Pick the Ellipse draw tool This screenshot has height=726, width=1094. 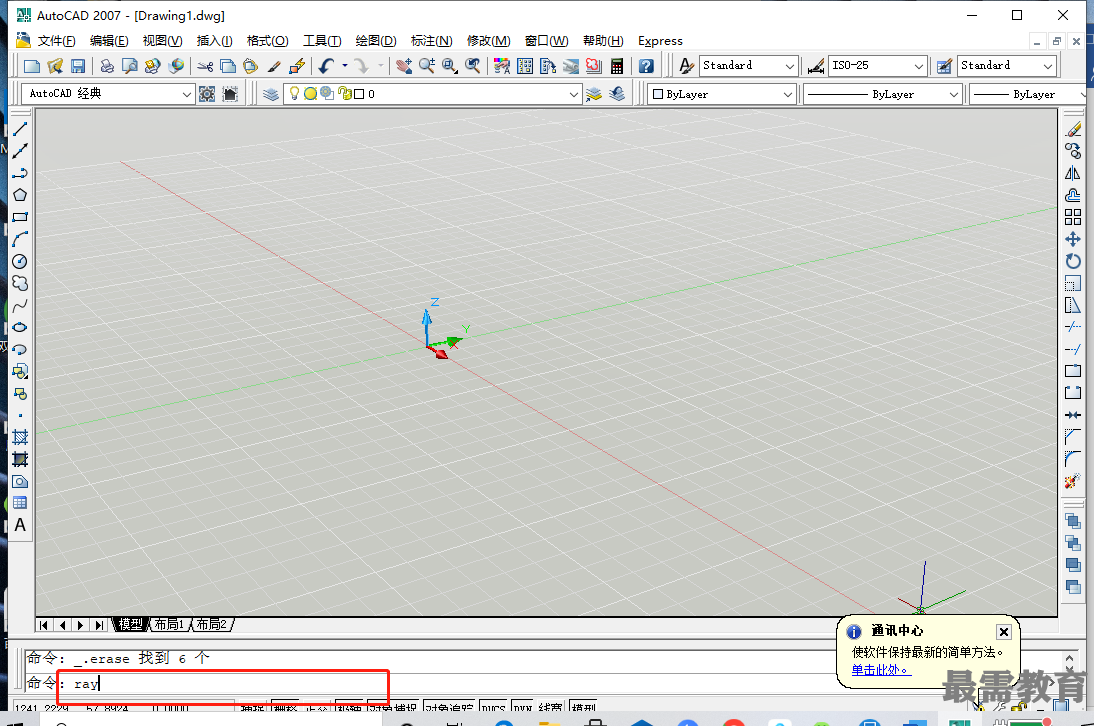pos(20,327)
